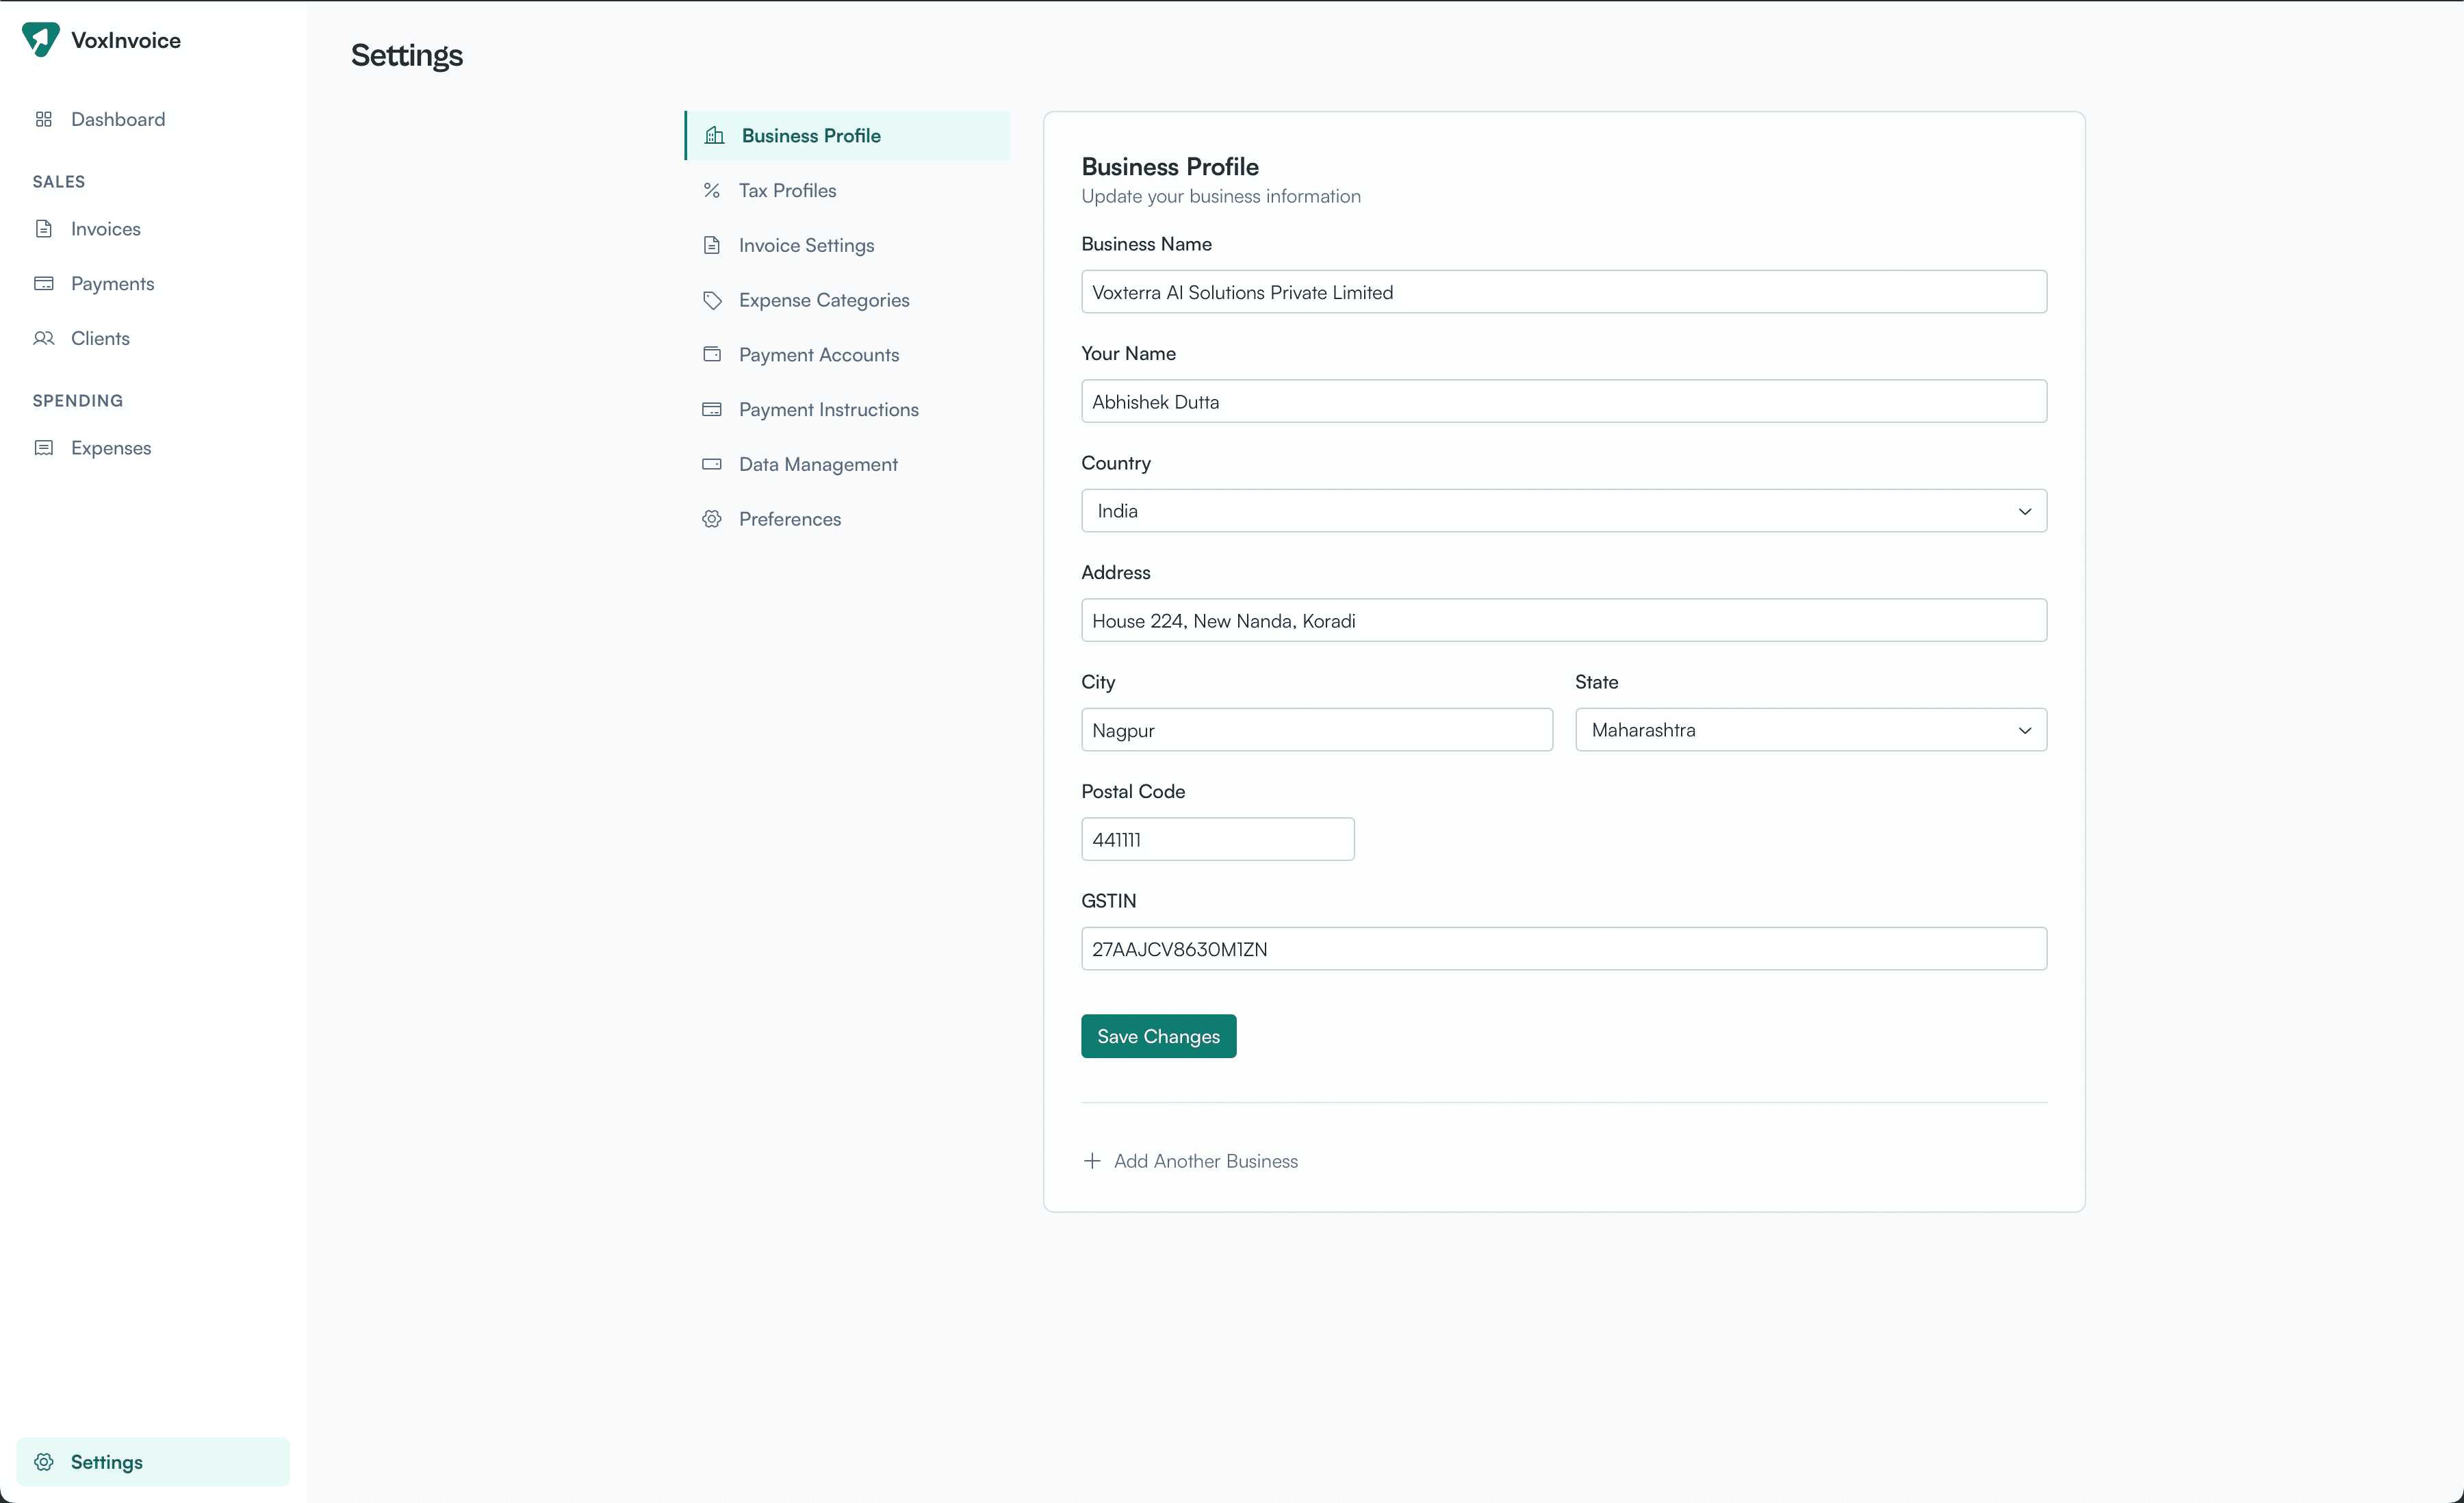The image size is (2464, 1503).
Task: Open the Dashboard from sidebar
Action: pos(117,119)
